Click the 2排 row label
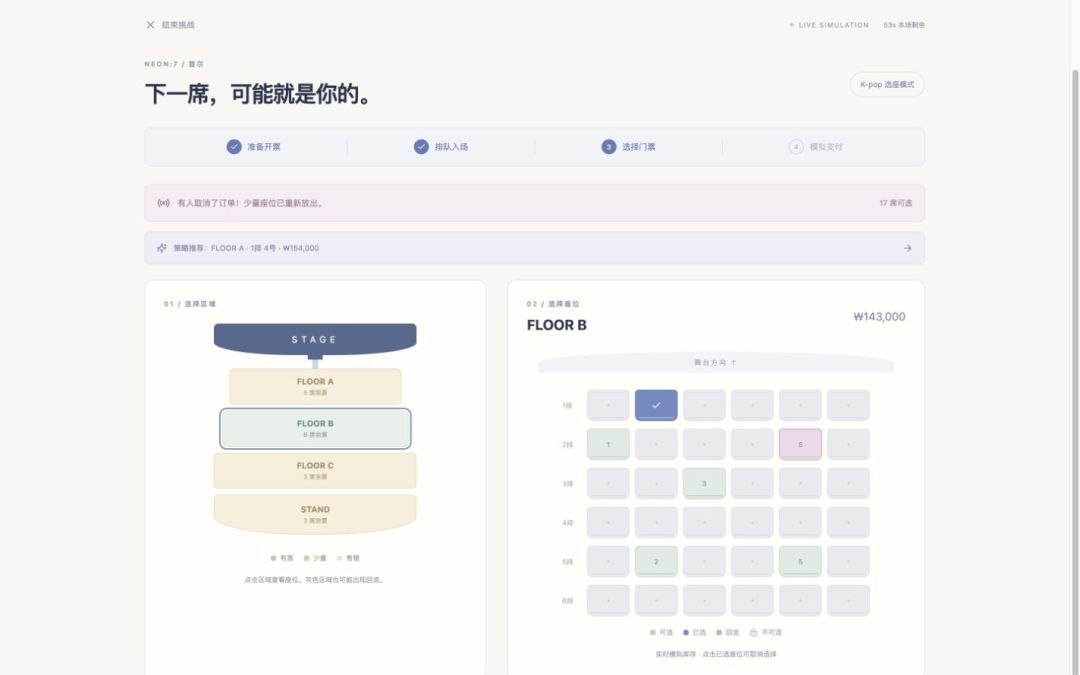The width and height of the screenshot is (1080, 675). [567, 445]
